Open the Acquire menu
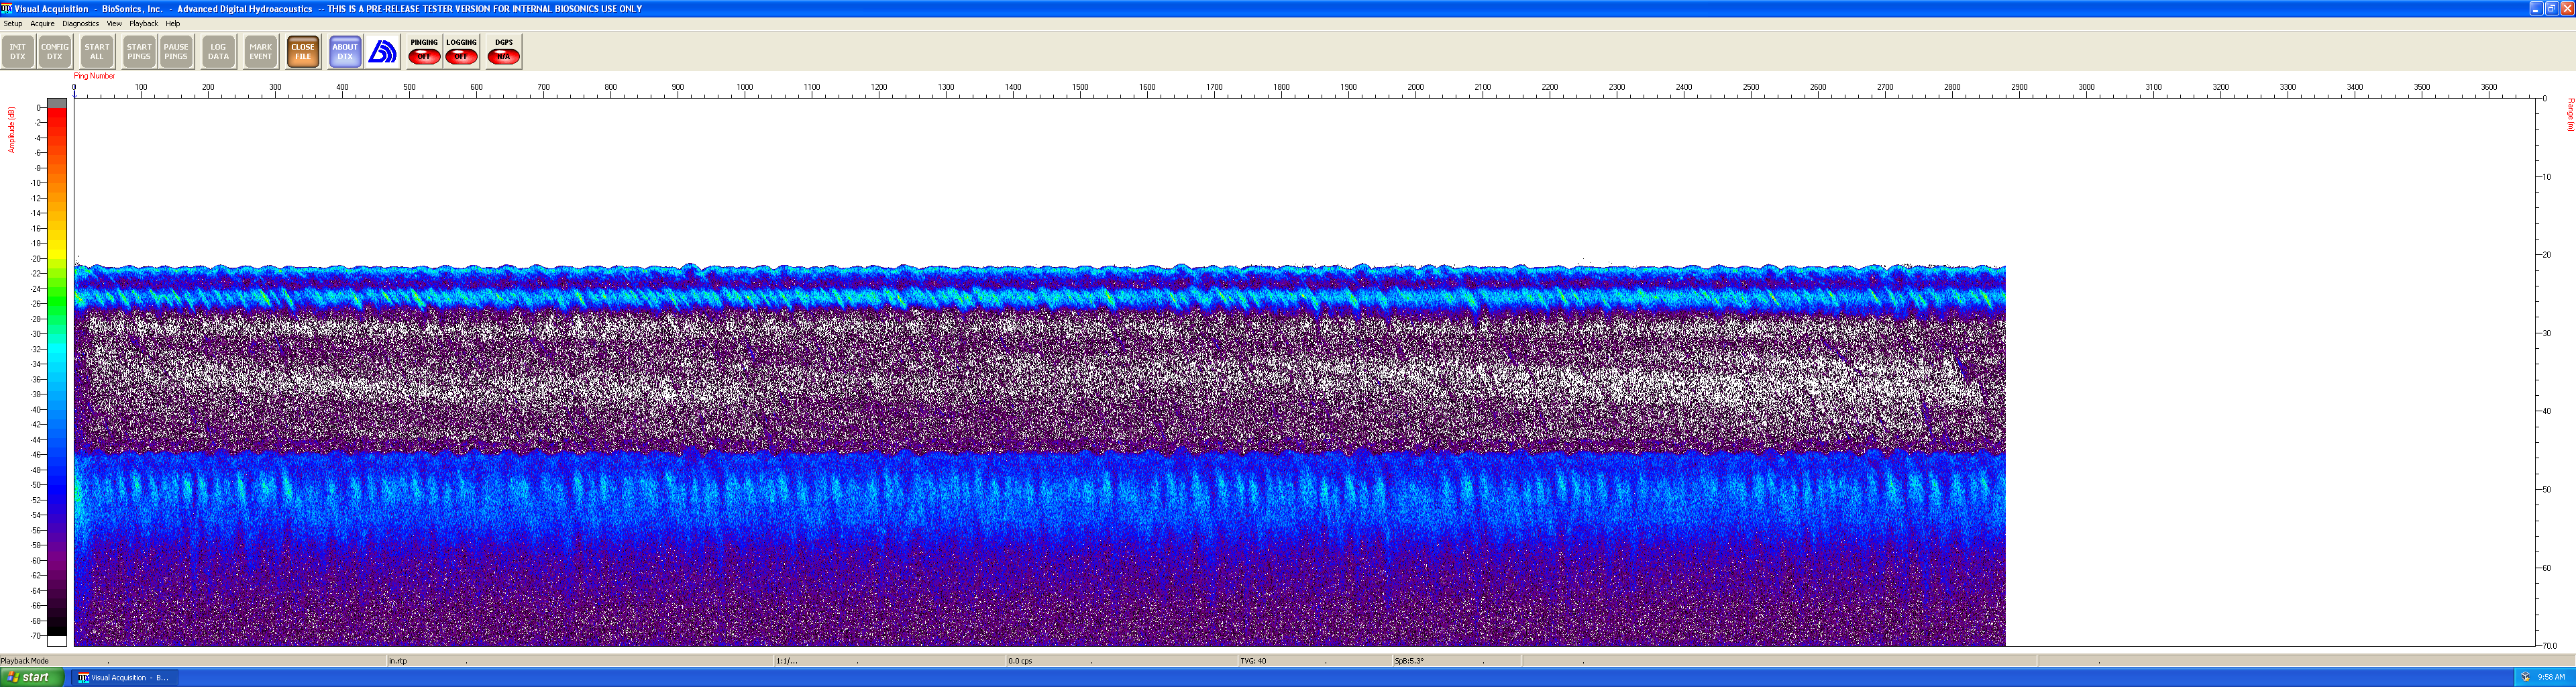This screenshot has height=687, width=2576. [x=42, y=24]
